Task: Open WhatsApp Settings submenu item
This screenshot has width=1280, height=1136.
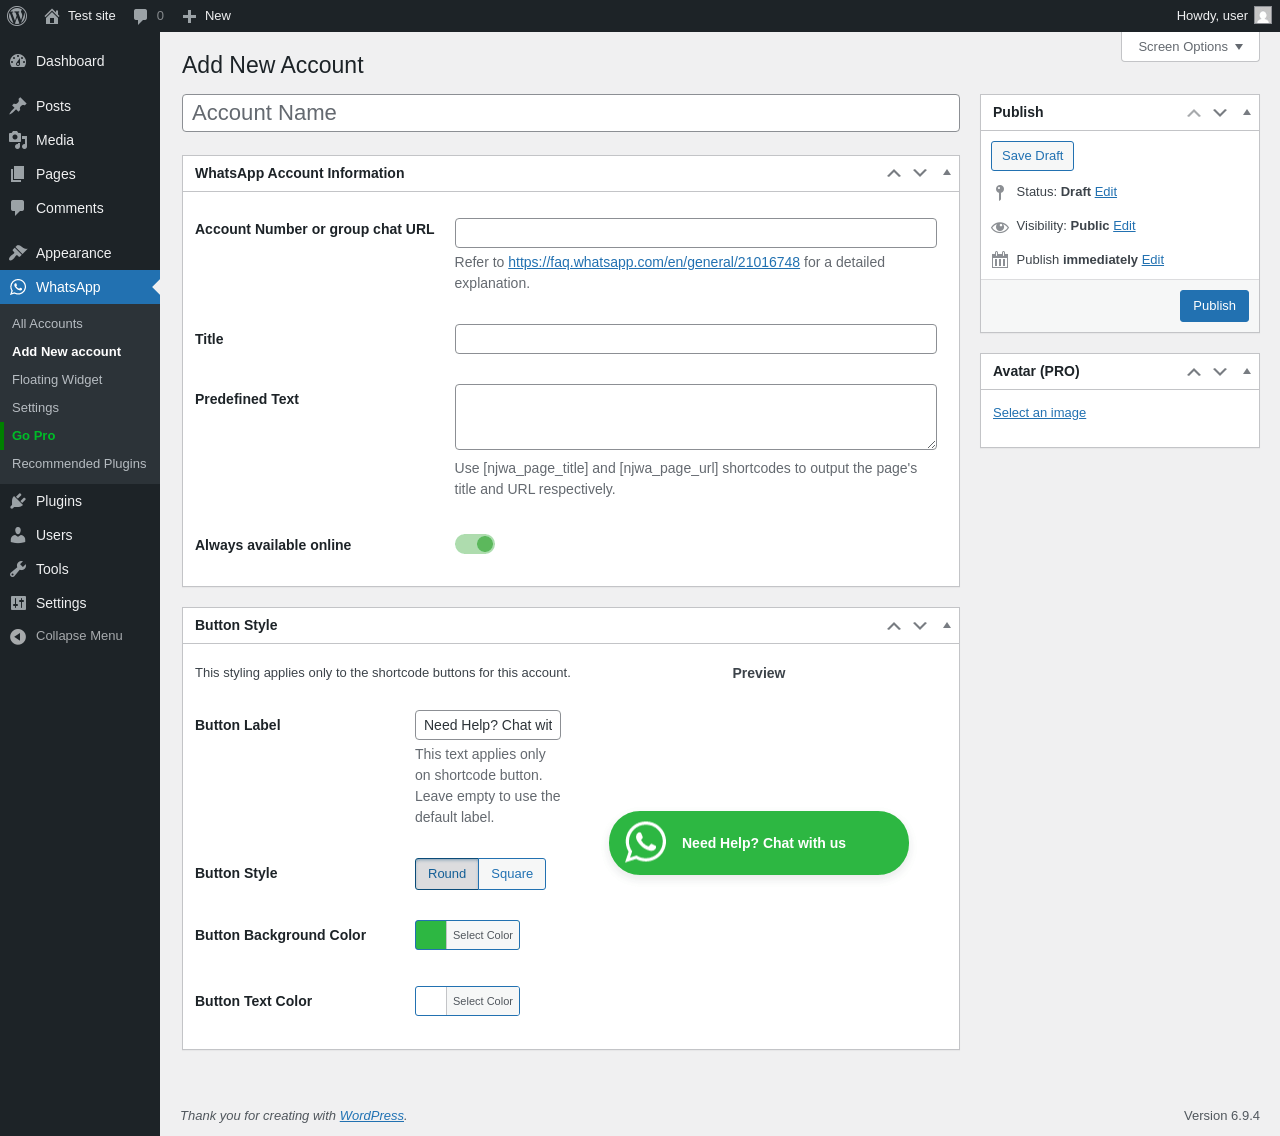Action: click(x=35, y=408)
